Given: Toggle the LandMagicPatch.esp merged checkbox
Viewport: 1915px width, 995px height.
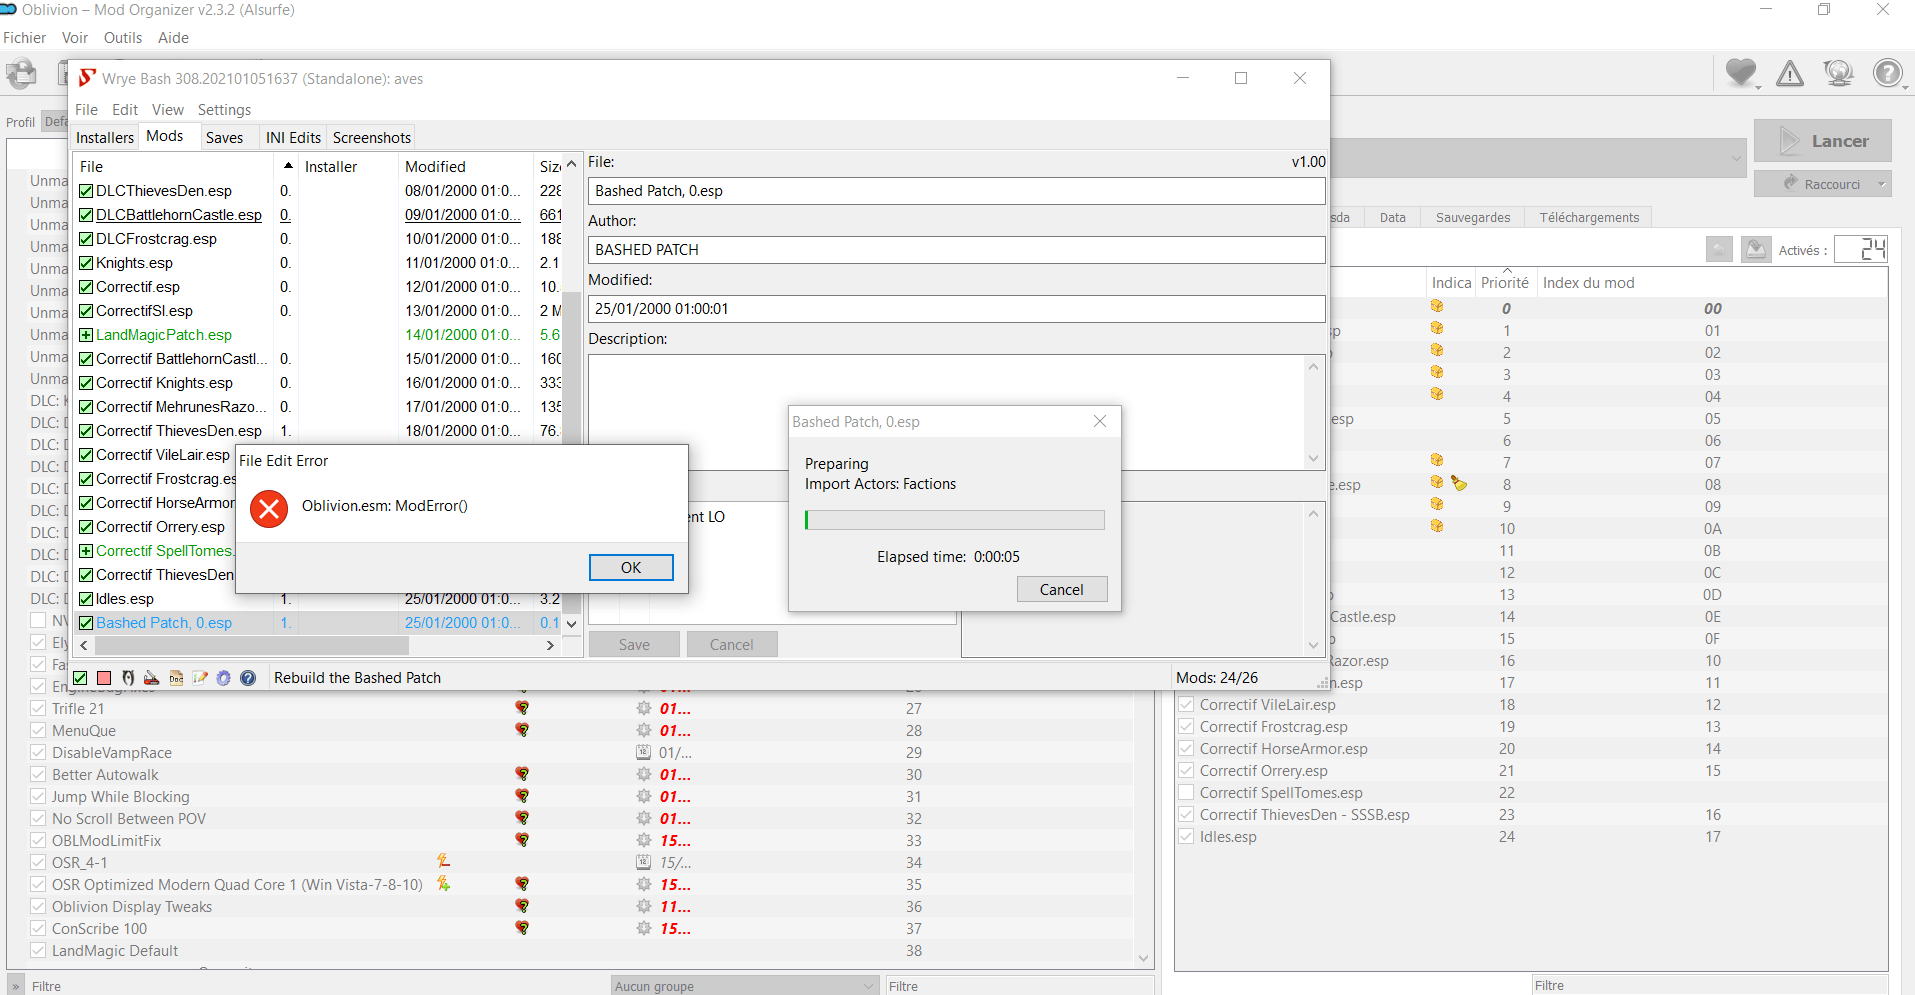Looking at the screenshot, I should tap(86, 335).
